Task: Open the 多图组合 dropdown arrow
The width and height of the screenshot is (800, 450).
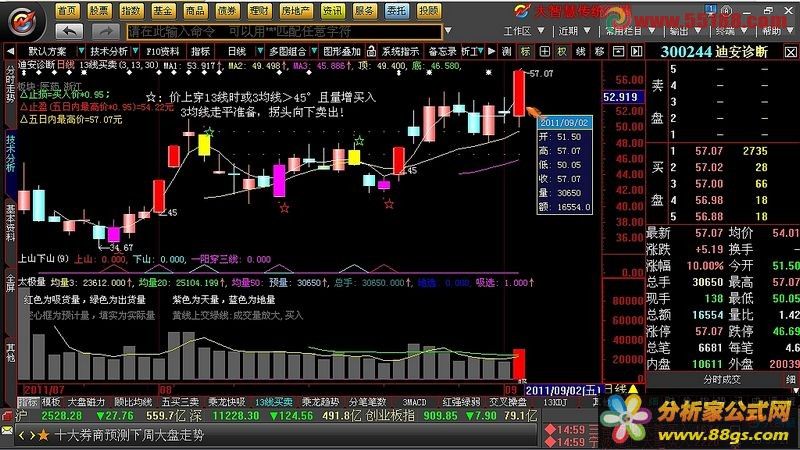Action: pyautogui.click(x=314, y=51)
